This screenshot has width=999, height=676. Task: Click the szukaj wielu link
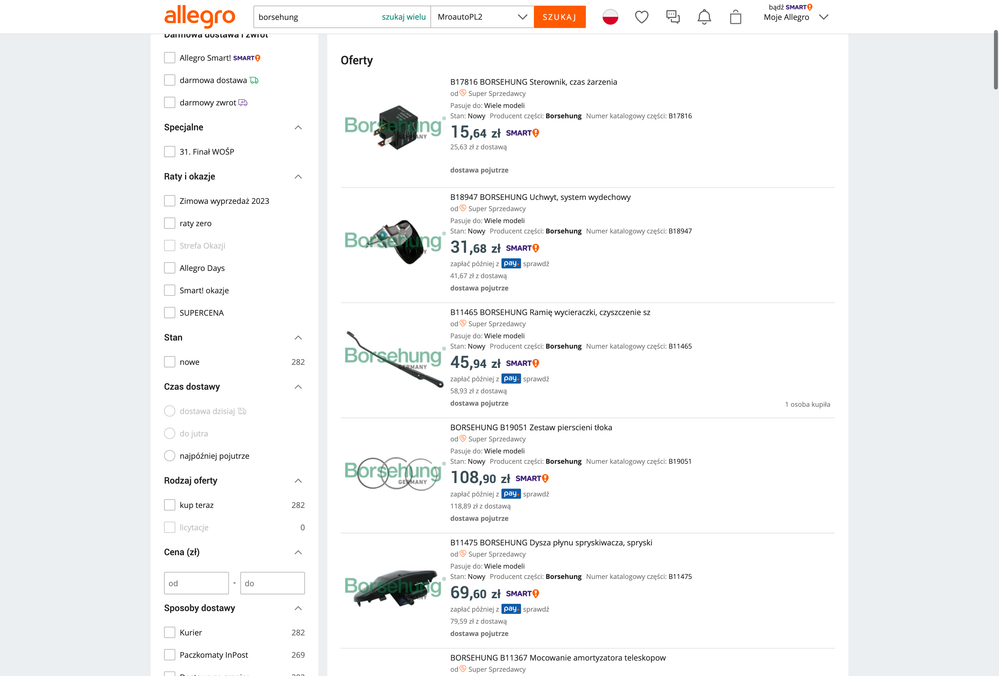(x=404, y=17)
